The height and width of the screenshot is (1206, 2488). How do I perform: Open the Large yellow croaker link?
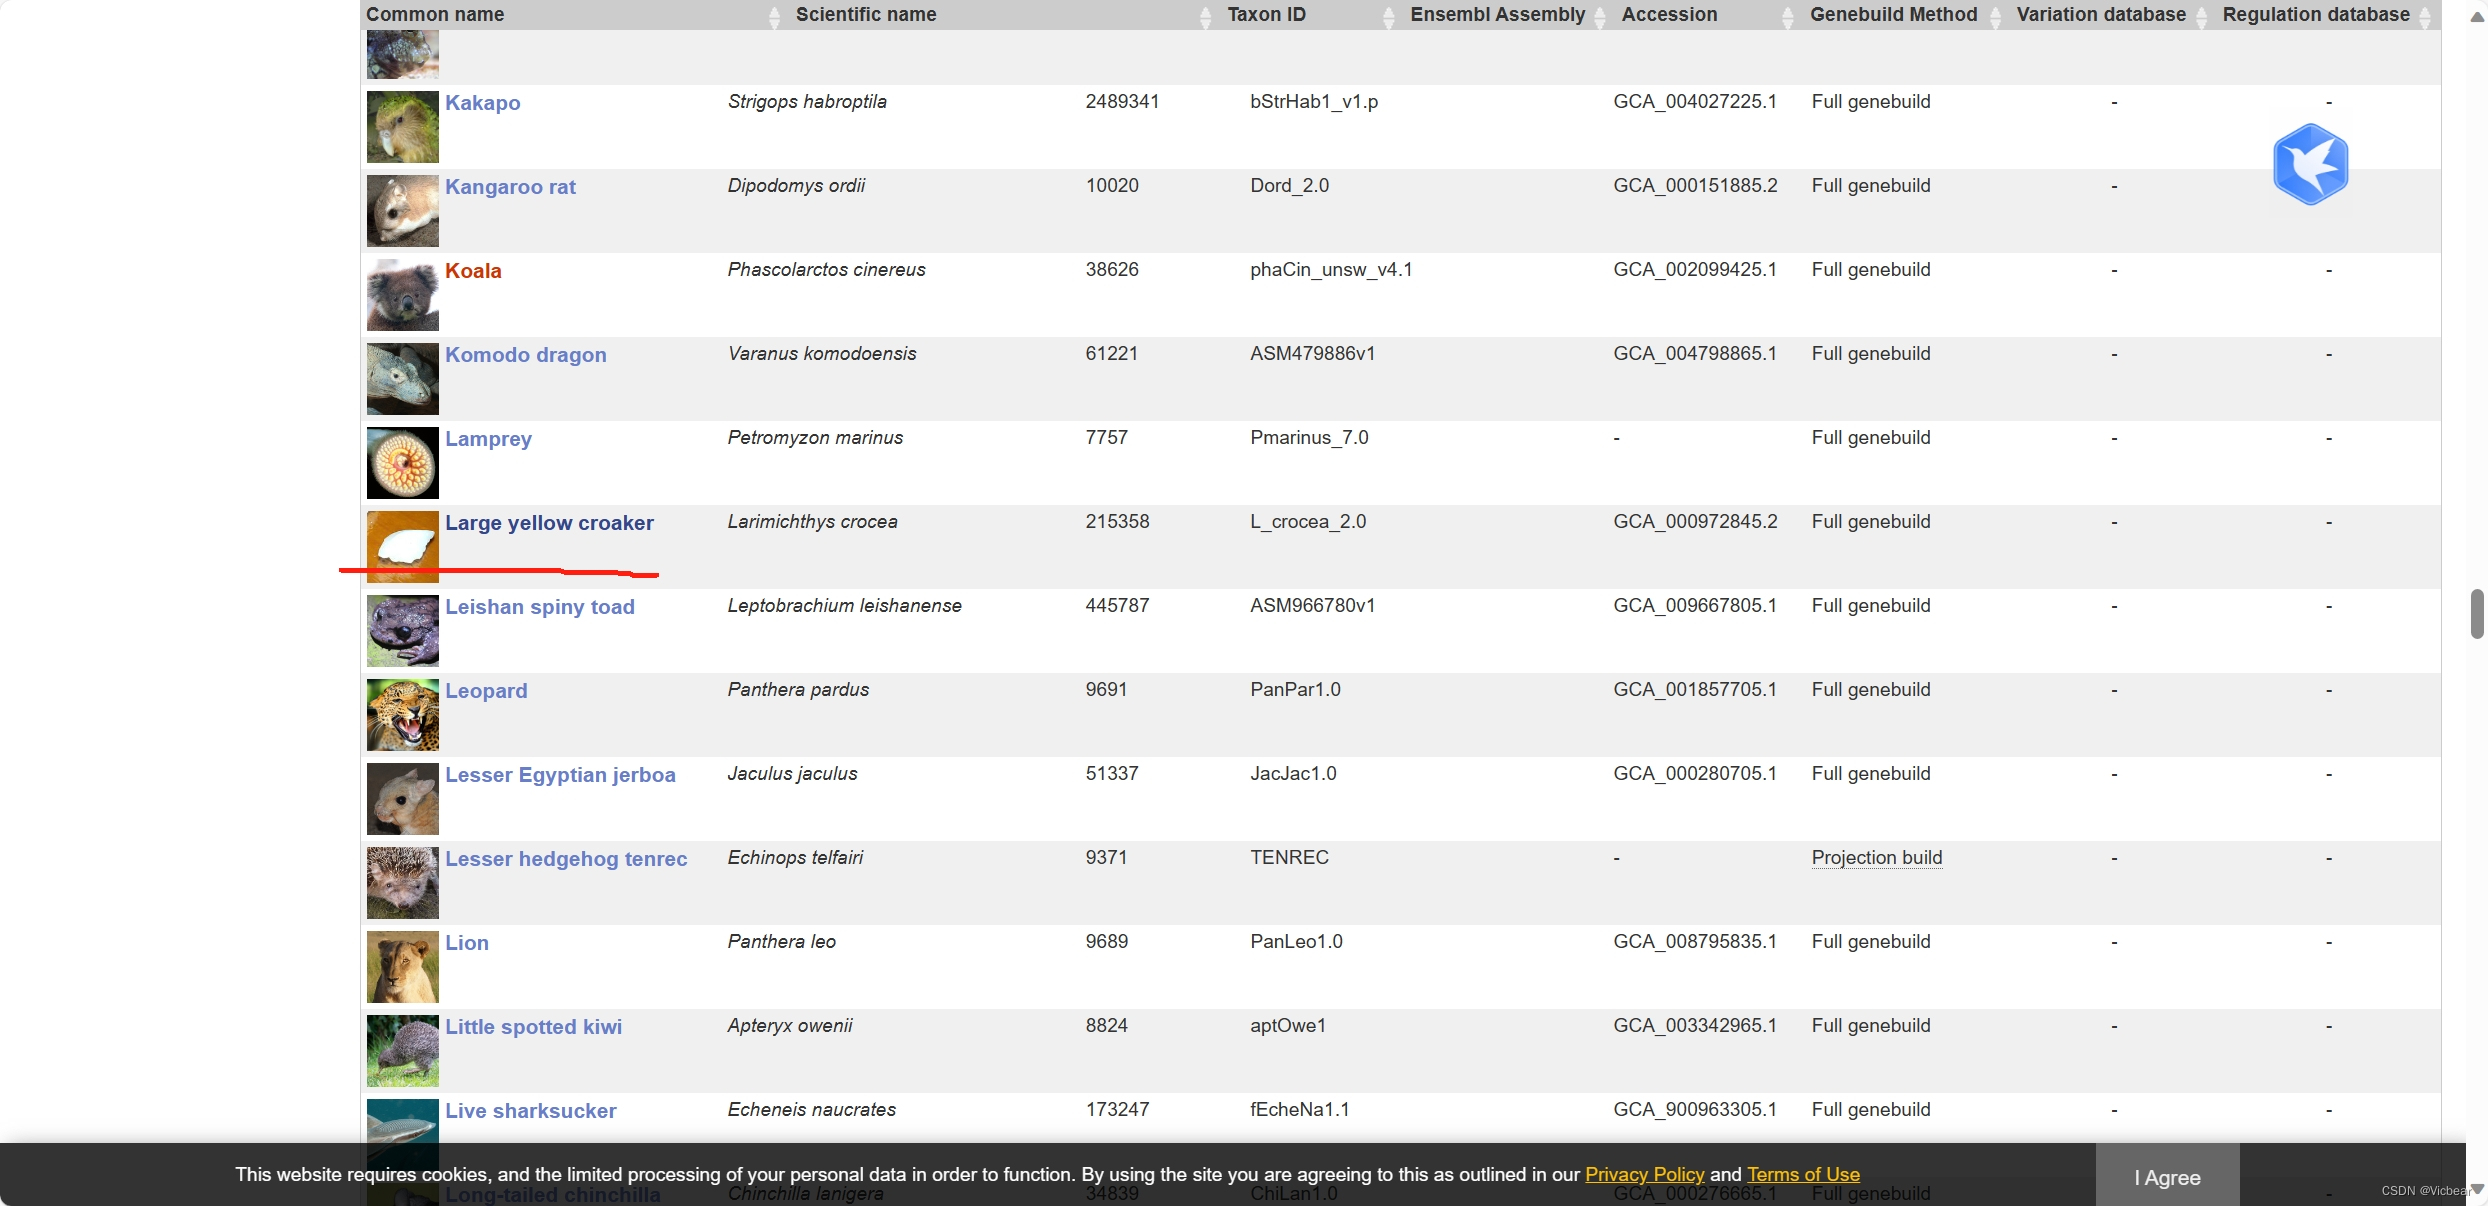pos(549,523)
